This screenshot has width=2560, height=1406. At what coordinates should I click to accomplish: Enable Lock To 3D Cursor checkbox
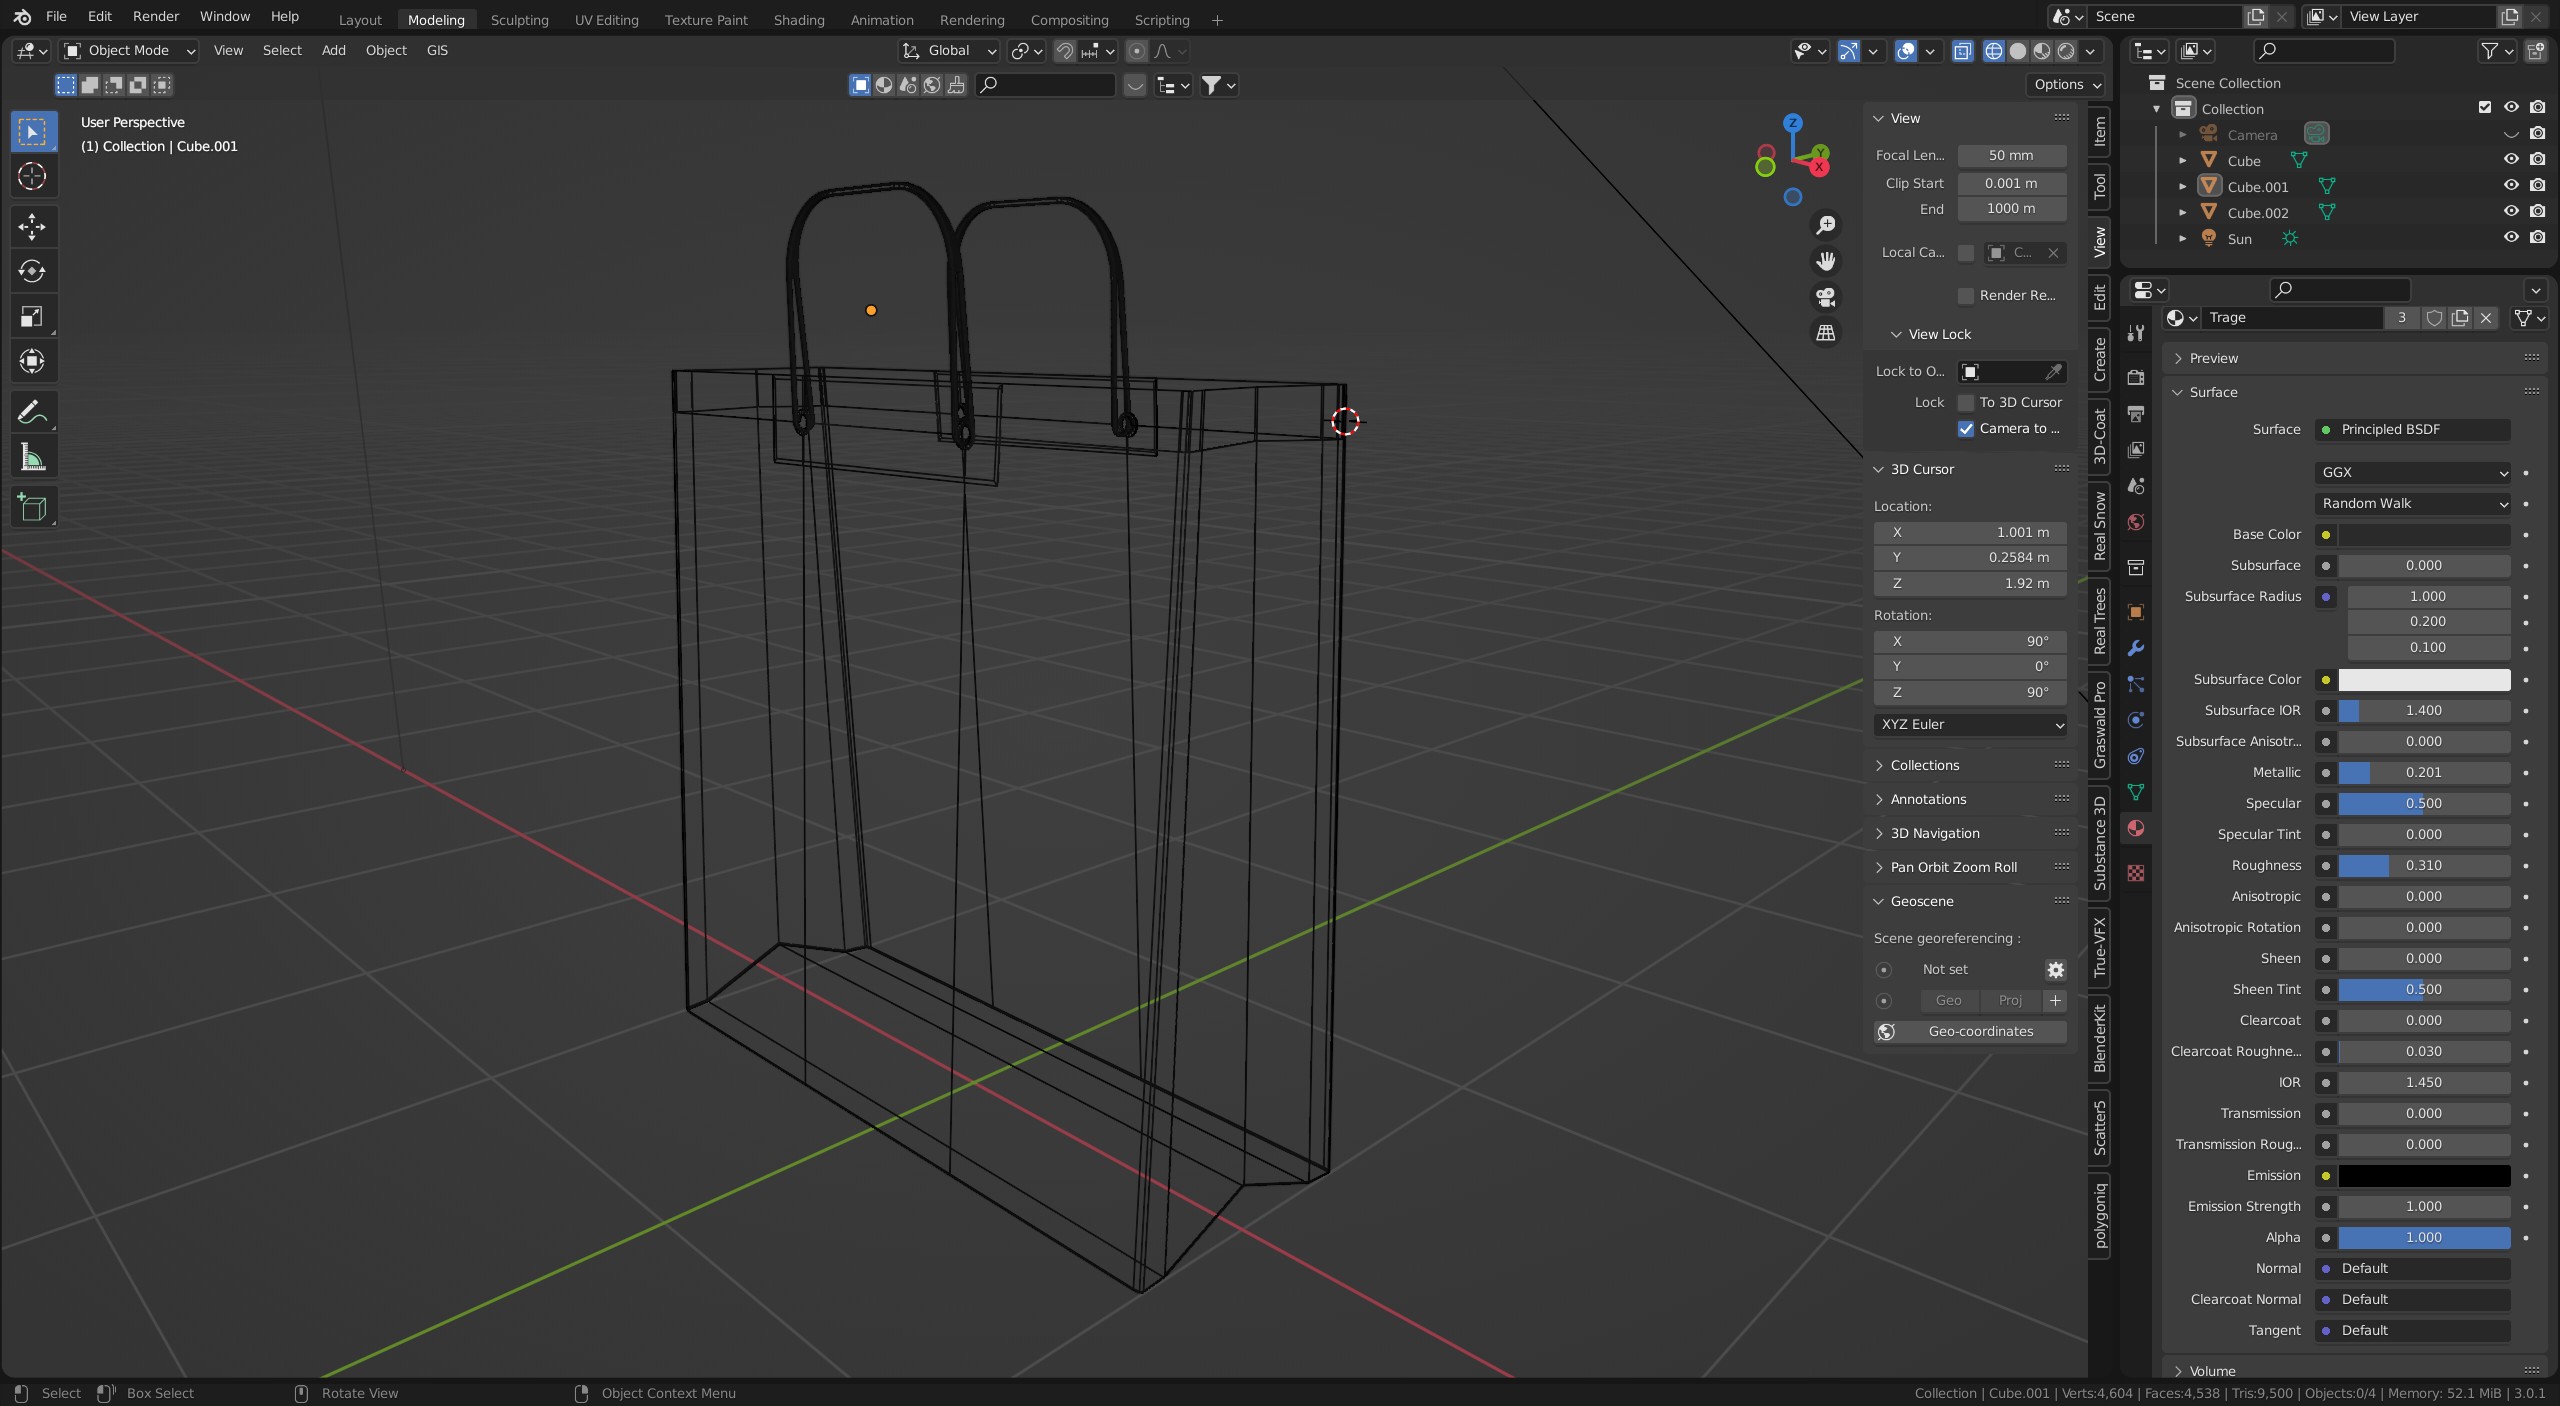coord(1966,402)
